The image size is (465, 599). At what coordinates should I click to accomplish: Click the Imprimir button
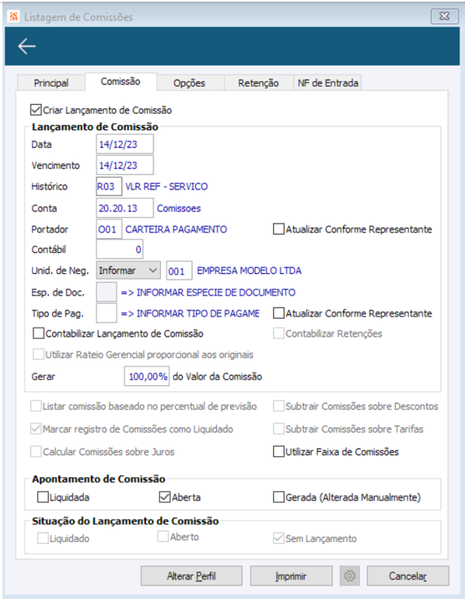[291, 576]
